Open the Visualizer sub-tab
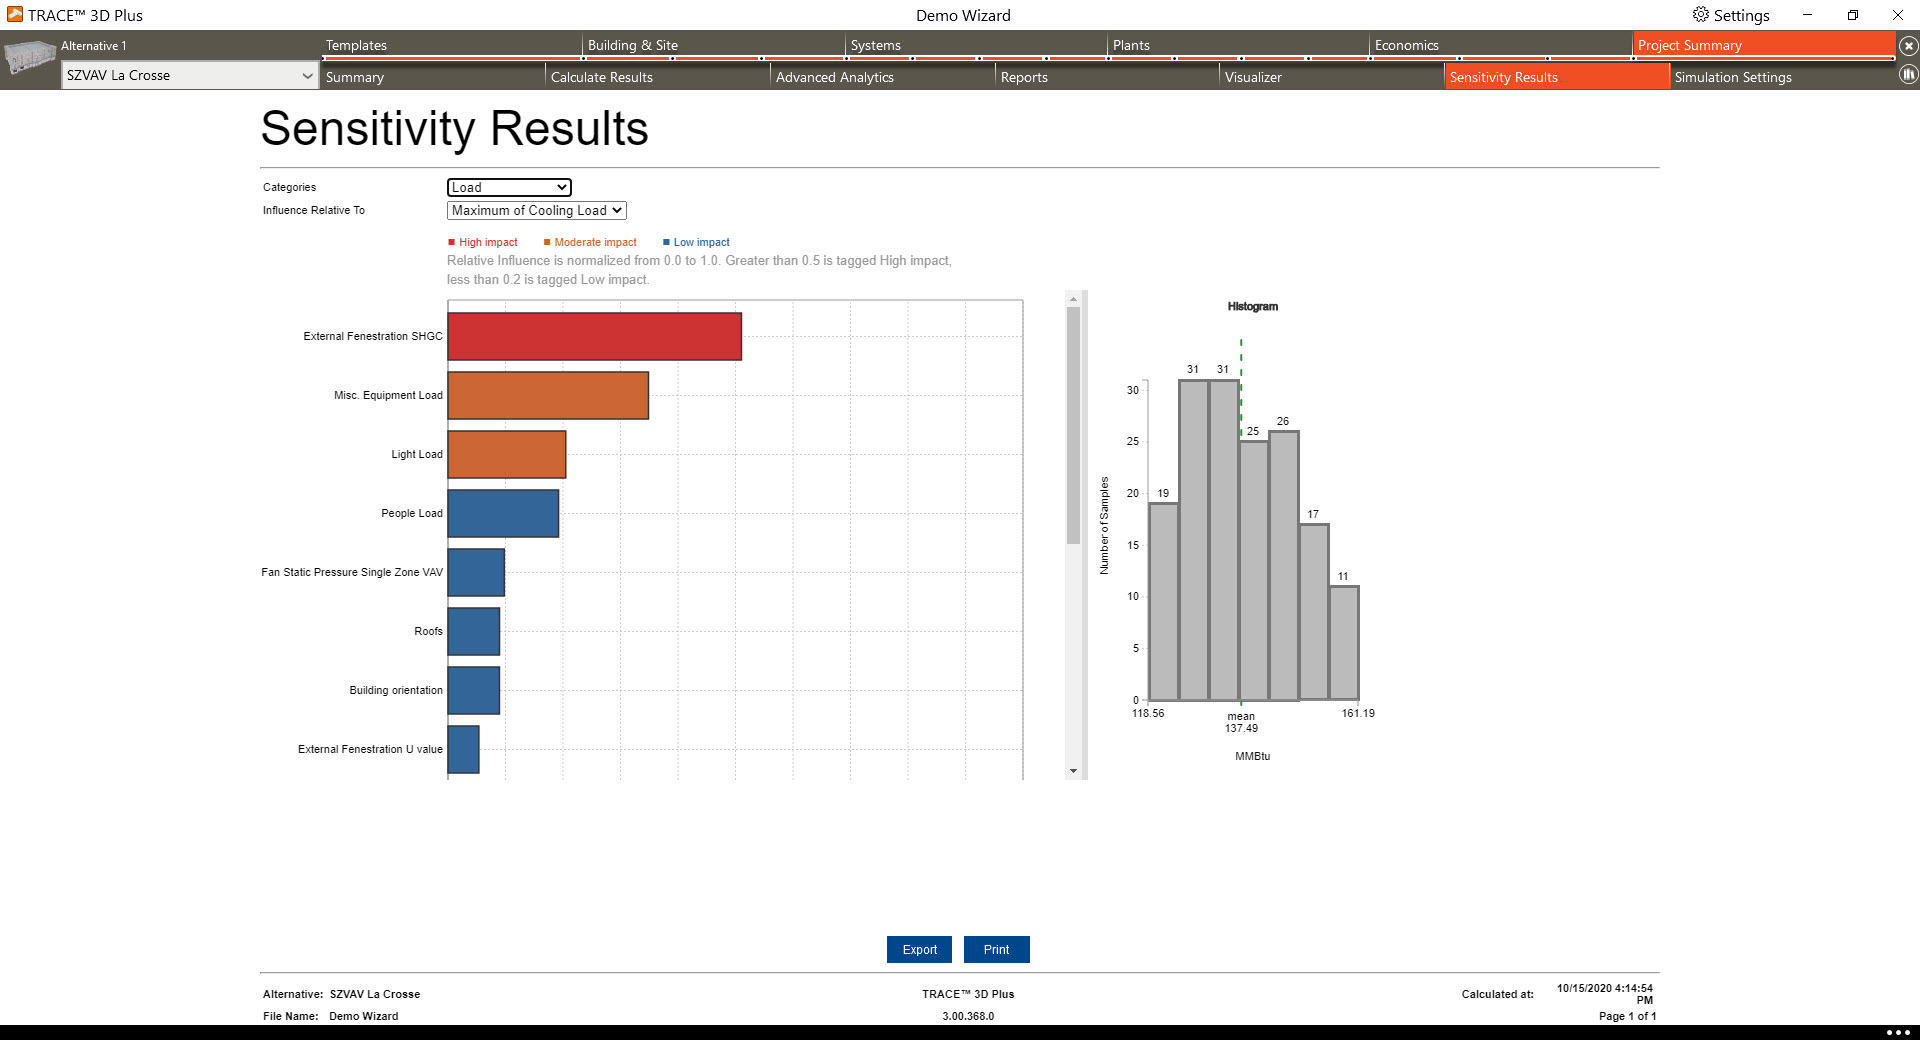The image size is (1920, 1040). point(1333,77)
